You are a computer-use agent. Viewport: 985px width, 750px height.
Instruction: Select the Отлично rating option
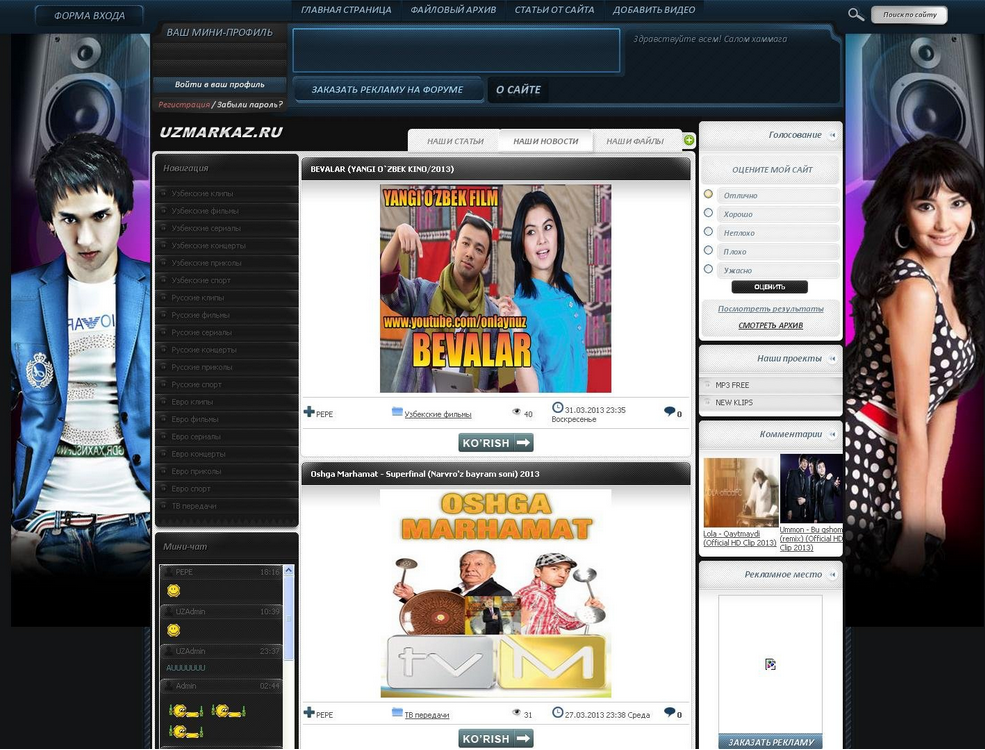[x=709, y=194]
